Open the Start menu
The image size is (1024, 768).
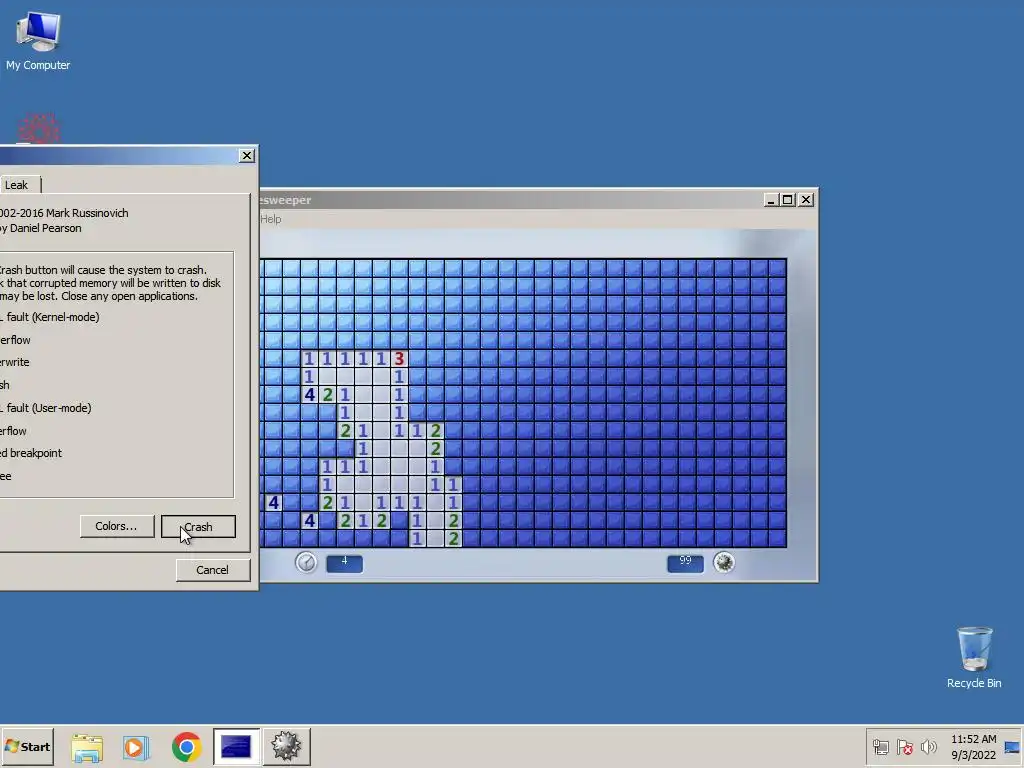pyautogui.click(x=27, y=746)
